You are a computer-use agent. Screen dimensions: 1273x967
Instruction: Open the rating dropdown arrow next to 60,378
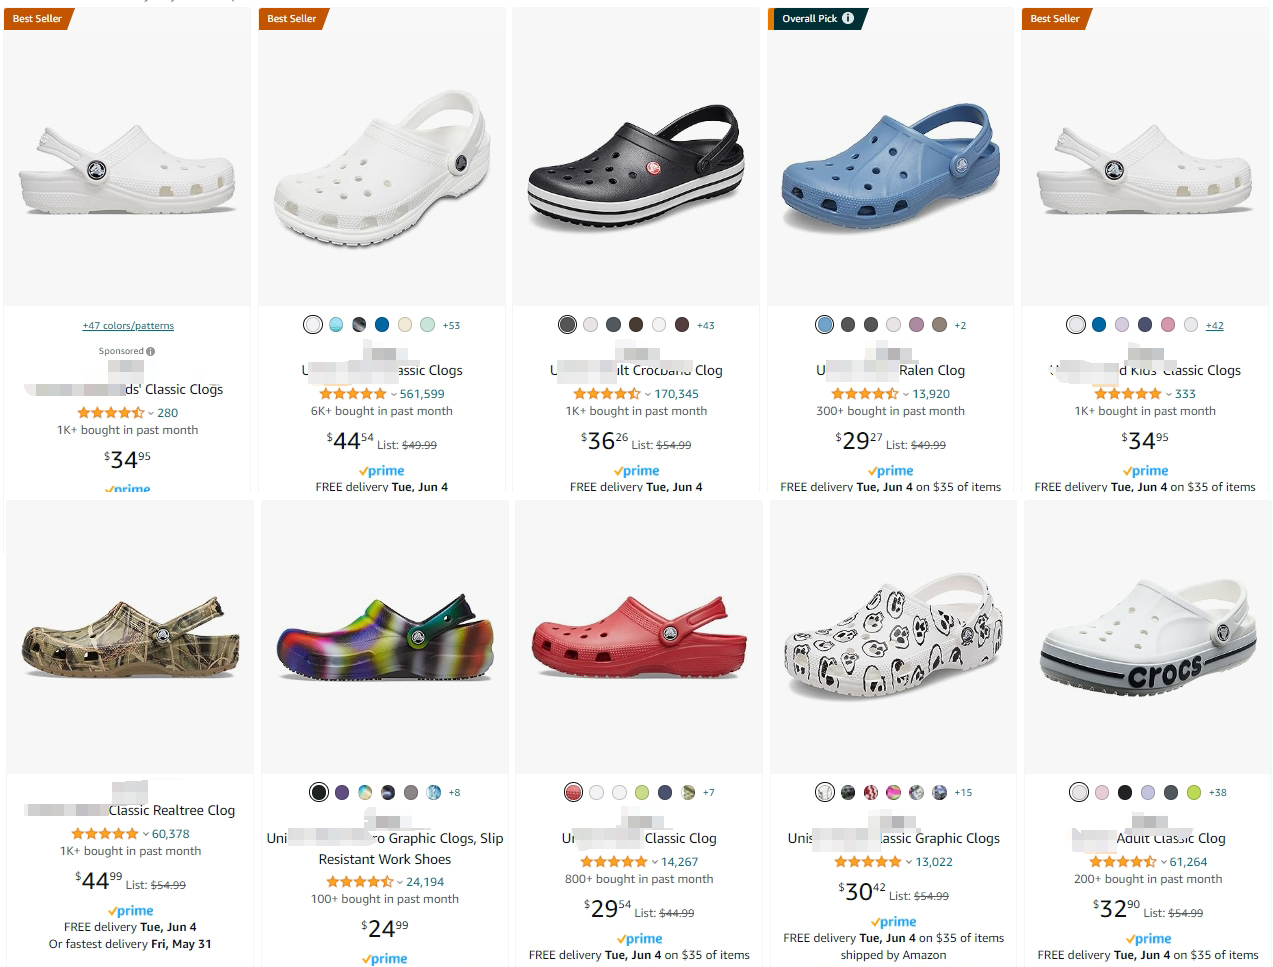pyautogui.click(x=145, y=834)
